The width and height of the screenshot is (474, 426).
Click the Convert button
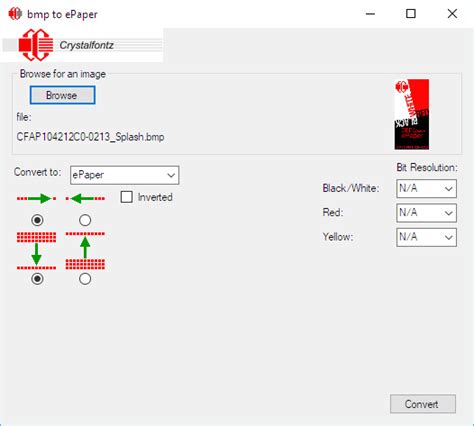(x=423, y=404)
